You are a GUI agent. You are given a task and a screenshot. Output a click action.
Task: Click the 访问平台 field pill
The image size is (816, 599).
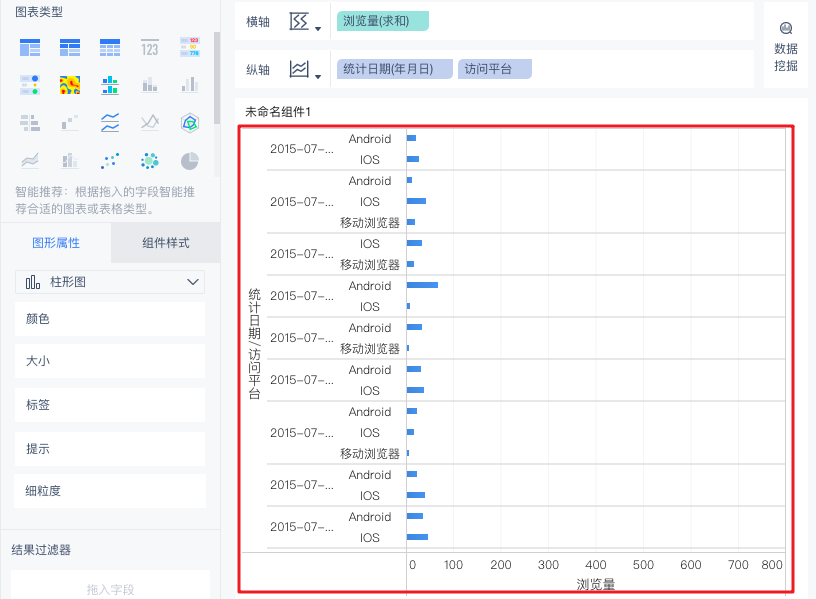pos(495,69)
